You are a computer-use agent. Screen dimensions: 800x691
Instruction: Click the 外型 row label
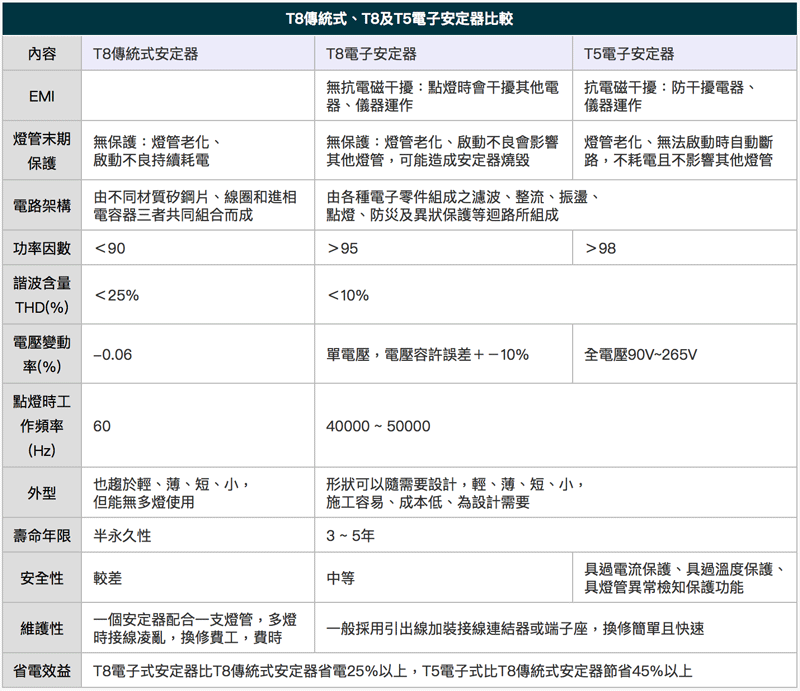(x=42, y=493)
